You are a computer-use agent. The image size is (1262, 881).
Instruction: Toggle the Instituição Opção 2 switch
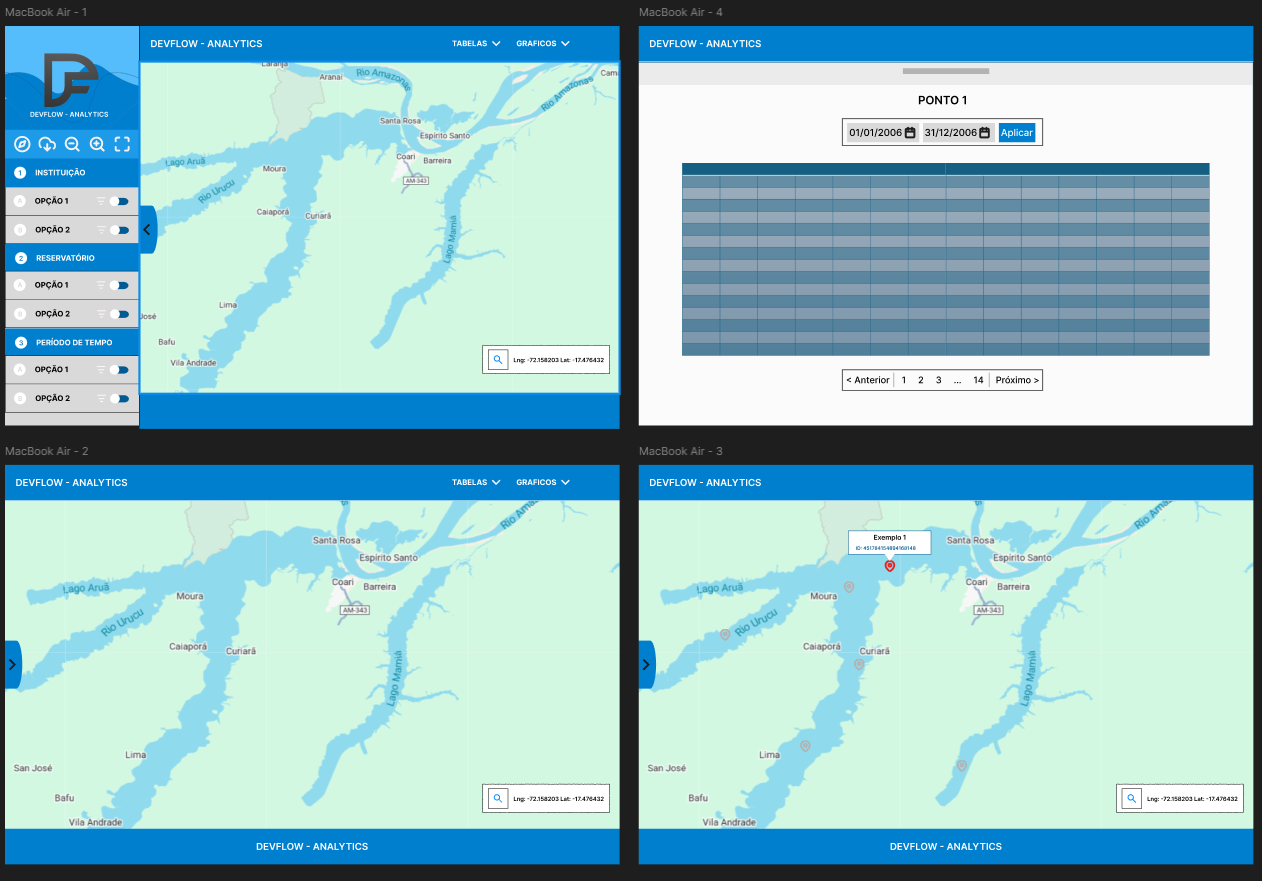pyautogui.click(x=120, y=230)
